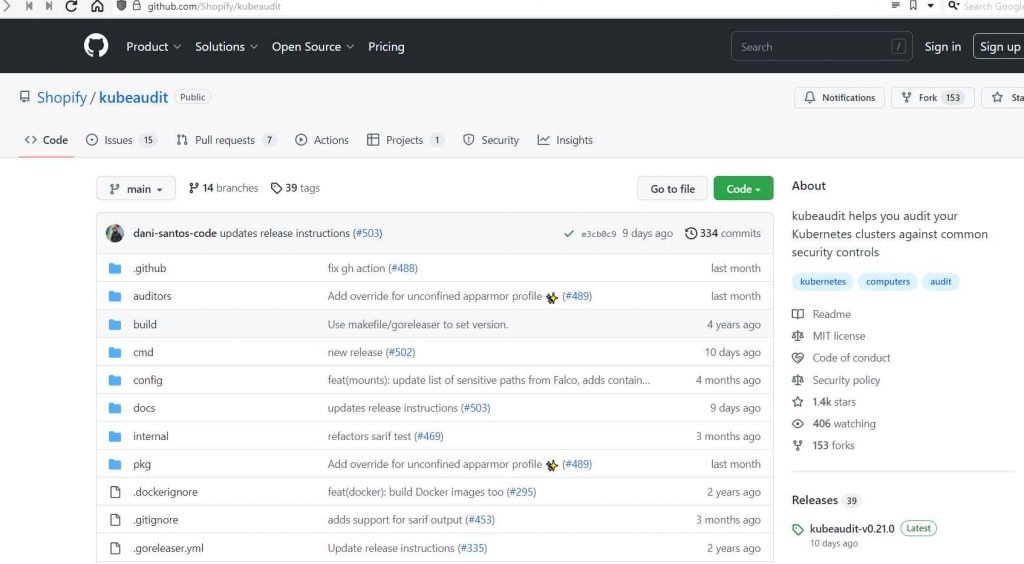The height and width of the screenshot is (564, 1024).
Task: Reload the page with browser refresh icon
Action: tap(71, 7)
